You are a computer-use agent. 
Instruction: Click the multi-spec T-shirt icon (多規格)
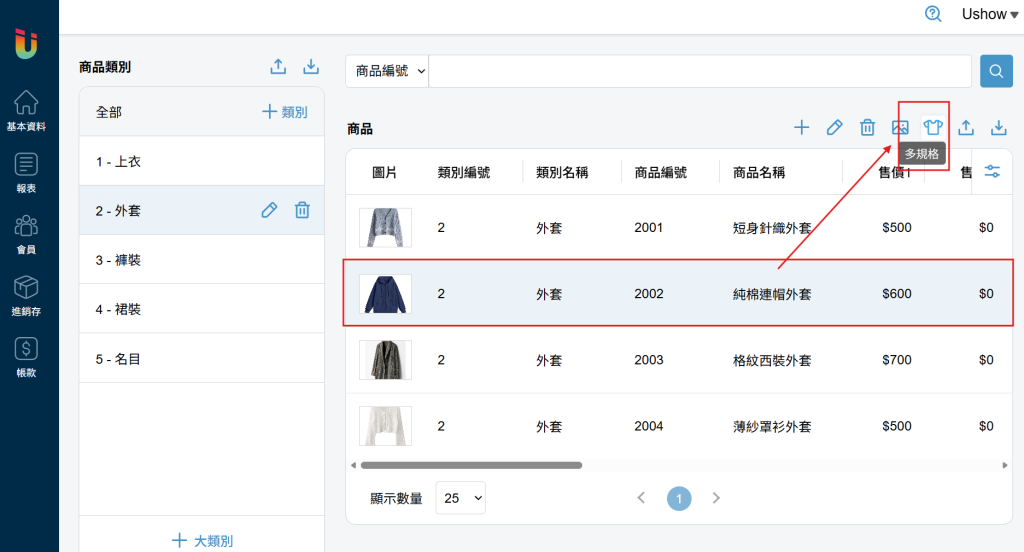[933, 127]
